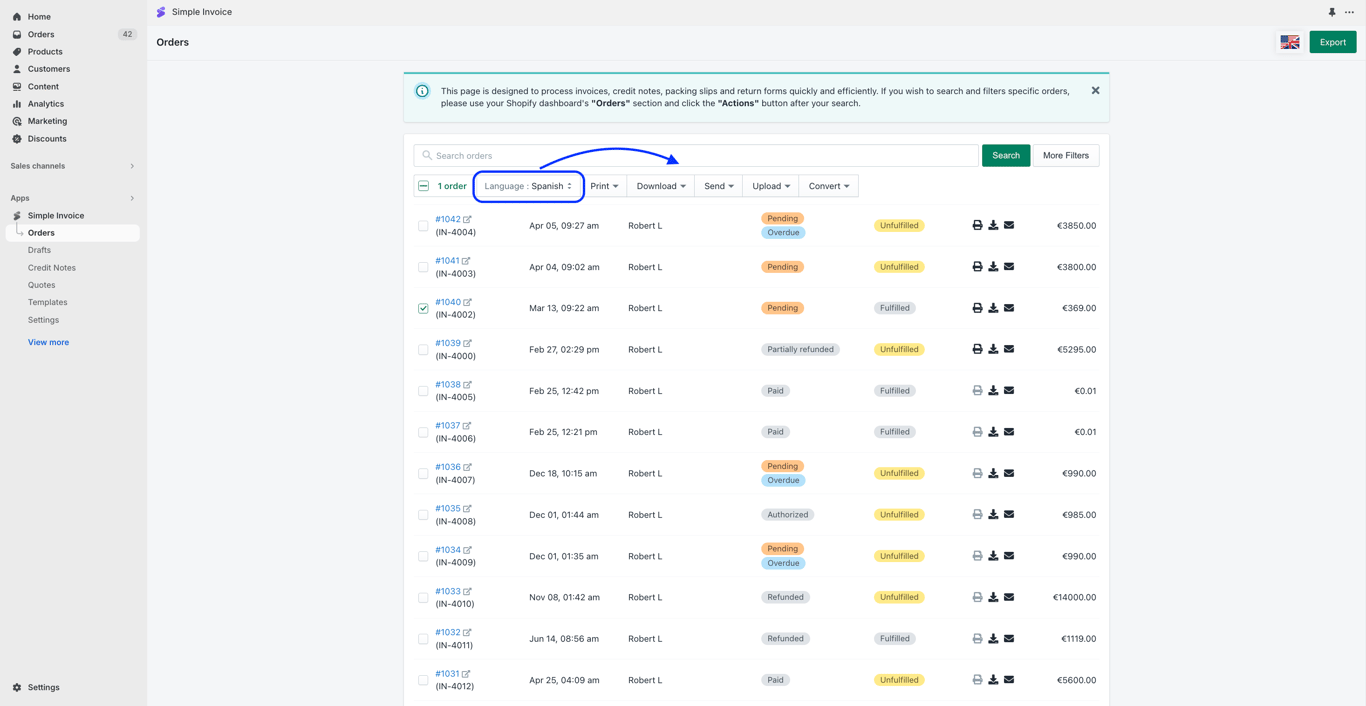Click the More Filters button
1366x706 pixels.
tap(1066, 155)
